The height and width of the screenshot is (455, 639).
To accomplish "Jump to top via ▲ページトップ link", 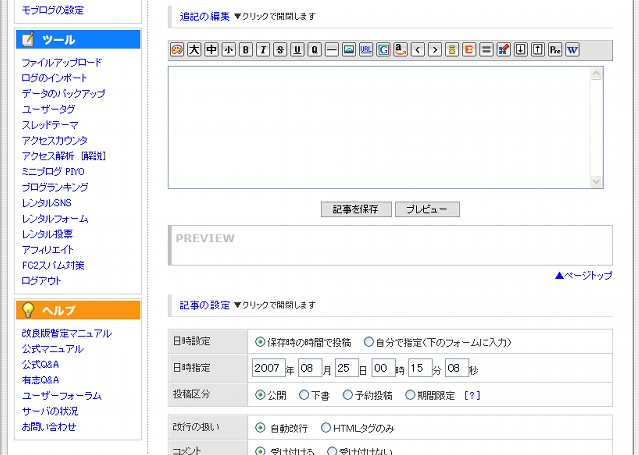I will click(x=584, y=276).
